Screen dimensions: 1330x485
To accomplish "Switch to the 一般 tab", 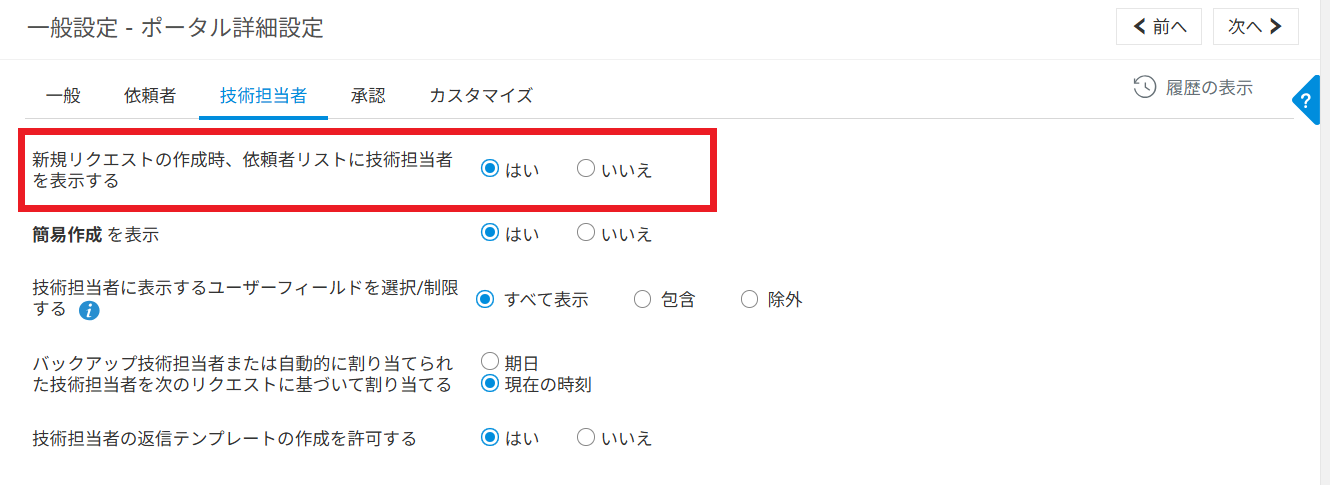I will pyautogui.click(x=63, y=96).
